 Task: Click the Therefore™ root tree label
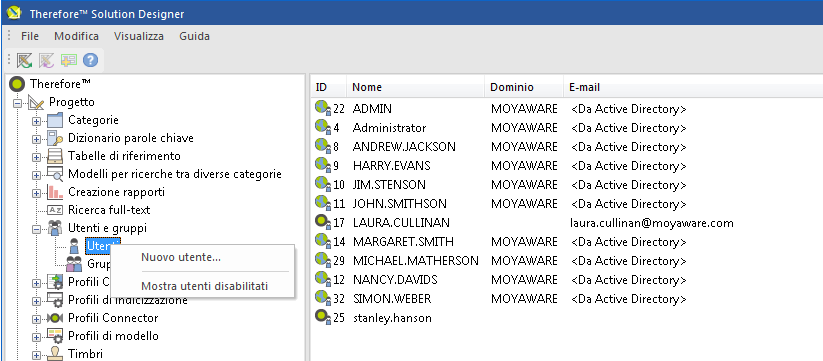(60, 84)
